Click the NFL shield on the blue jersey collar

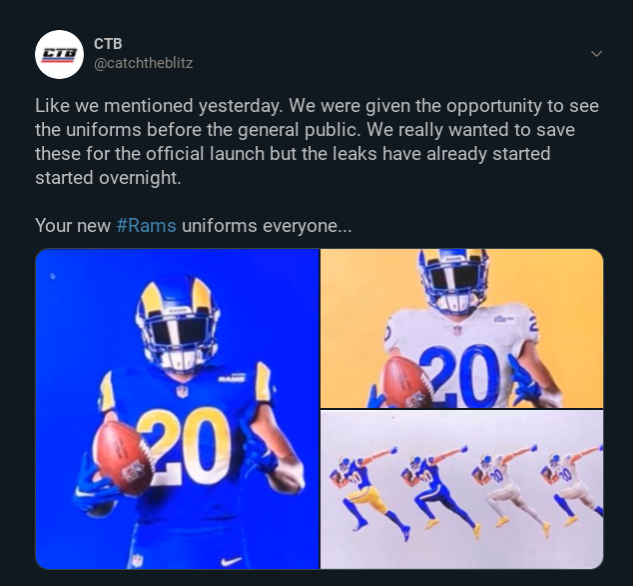tap(182, 391)
